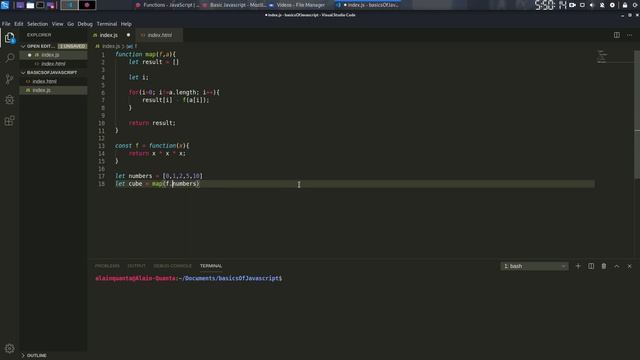Open the View menu
The width and height of the screenshot is (640, 360).
click(x=58, y=24)
